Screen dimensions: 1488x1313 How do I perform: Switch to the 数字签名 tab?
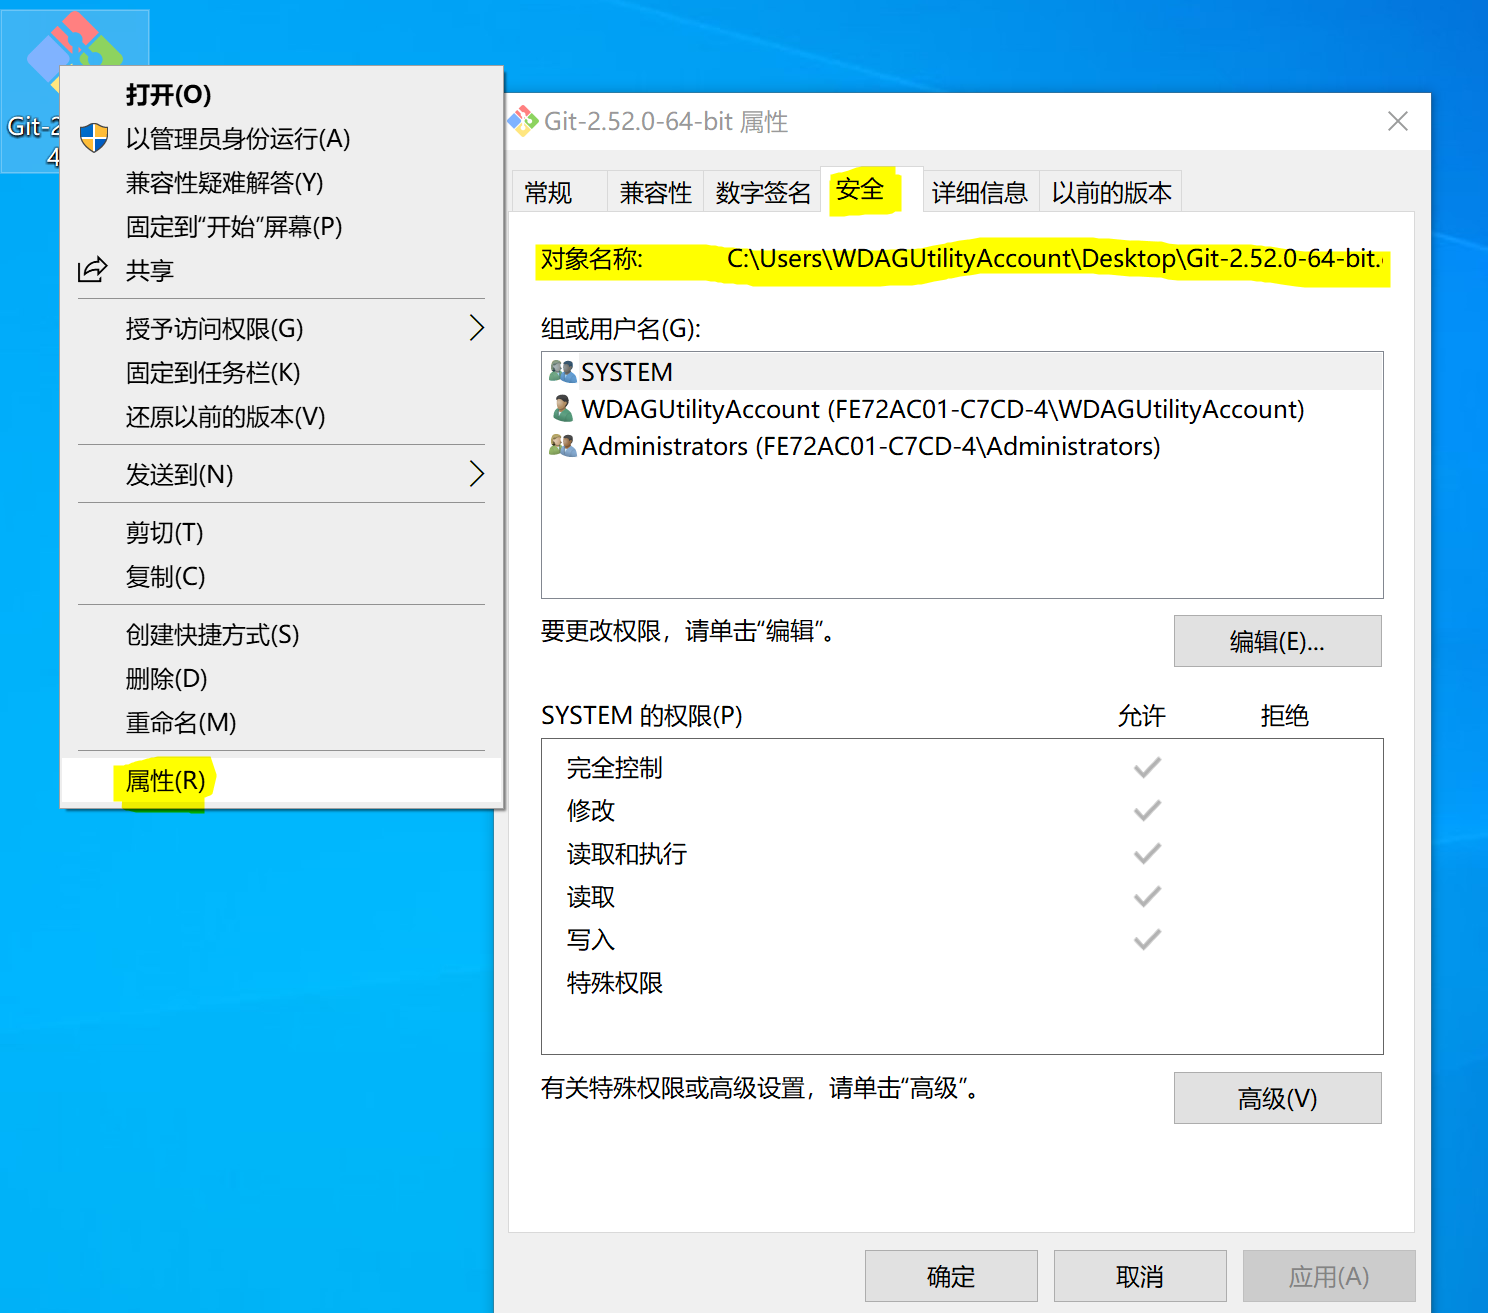762,192
